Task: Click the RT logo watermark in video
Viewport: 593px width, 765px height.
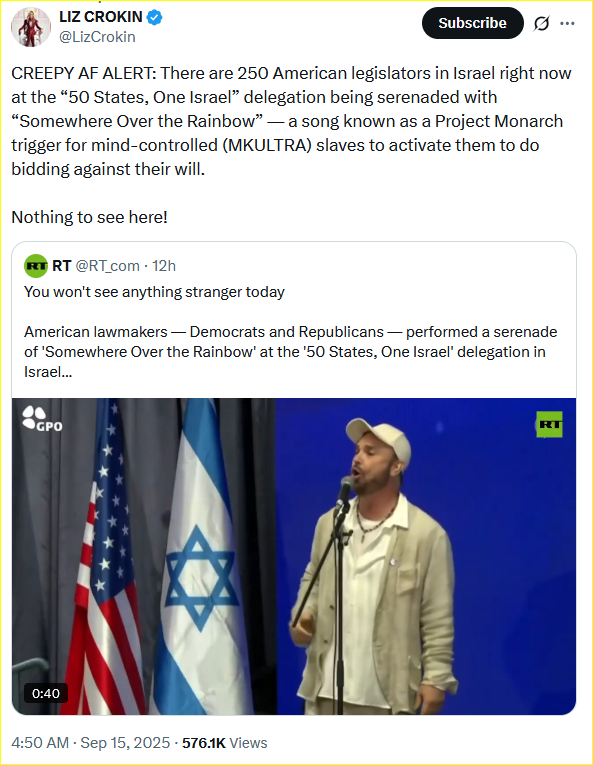Action: [x=549, y=424]
